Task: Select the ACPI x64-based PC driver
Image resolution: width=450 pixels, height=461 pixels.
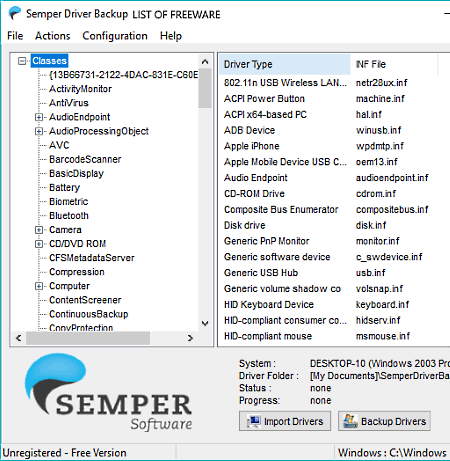Action: 265,114
